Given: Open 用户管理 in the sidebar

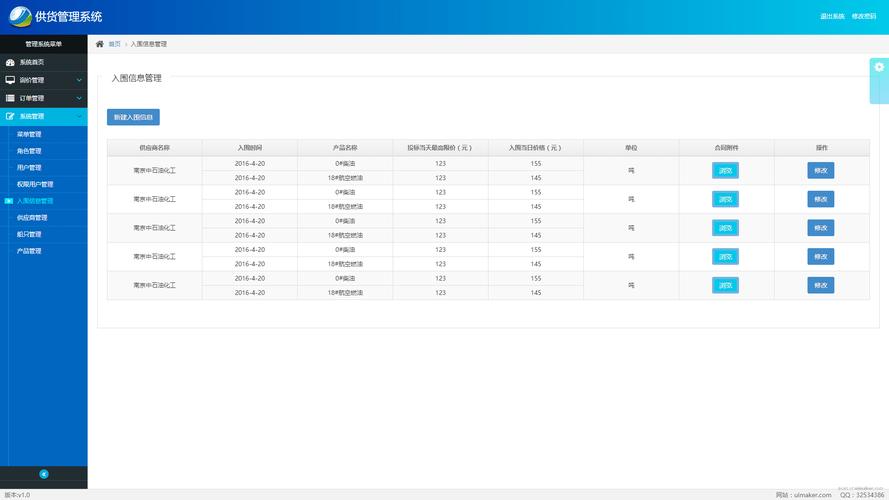Looking at the screenshot, I should (x=29, y=168).
